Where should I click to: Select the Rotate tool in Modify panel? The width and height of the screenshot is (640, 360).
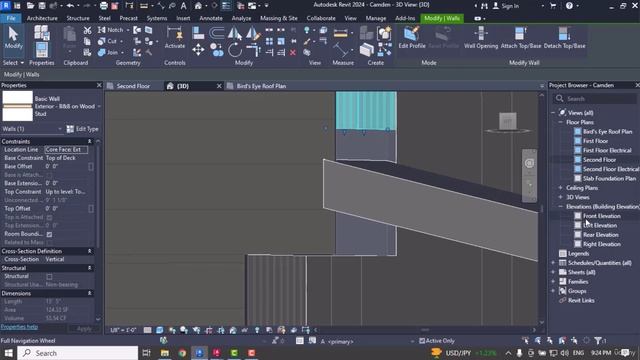click(235, 50)
